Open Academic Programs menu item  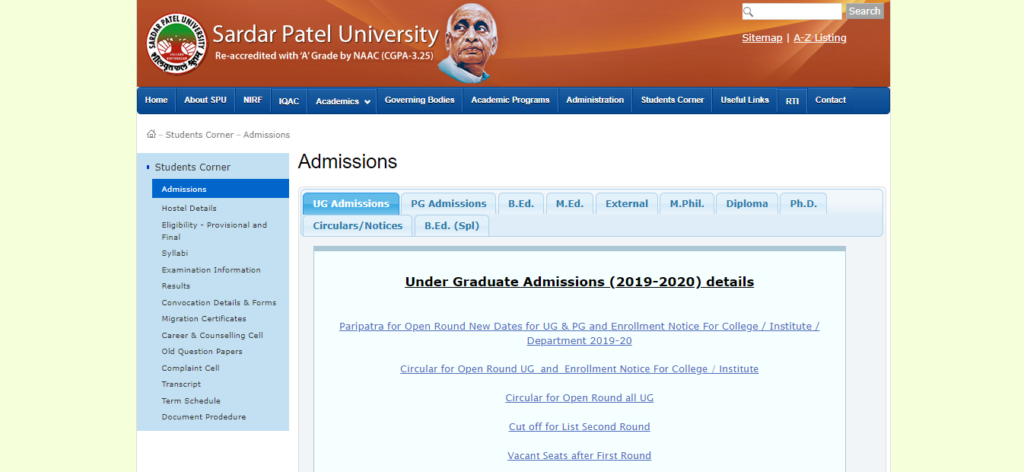click(510, 100)
